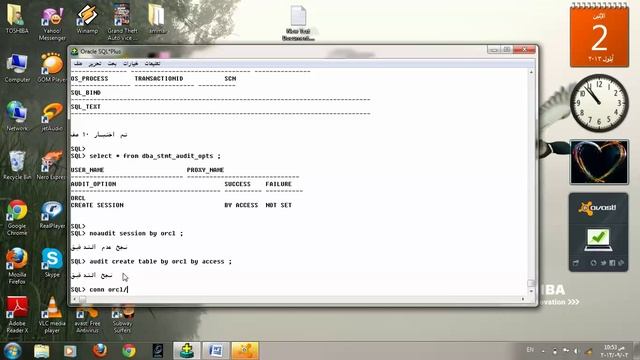Click text 'select * from dba_stmt_audit_opts ;'
This screenshot has width=640, height=360.
[x=155, y=156]
